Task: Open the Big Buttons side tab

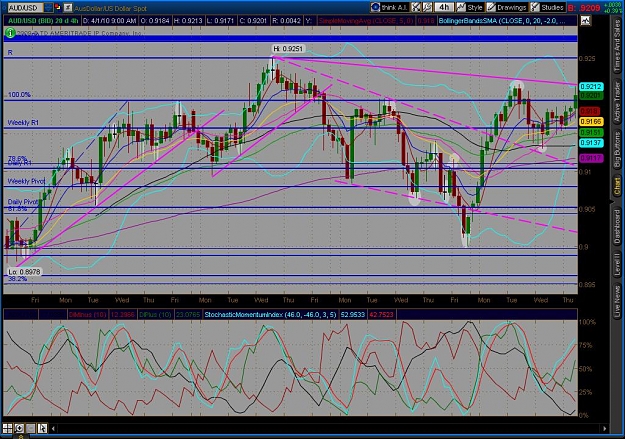Action: (x=617, y=150)
